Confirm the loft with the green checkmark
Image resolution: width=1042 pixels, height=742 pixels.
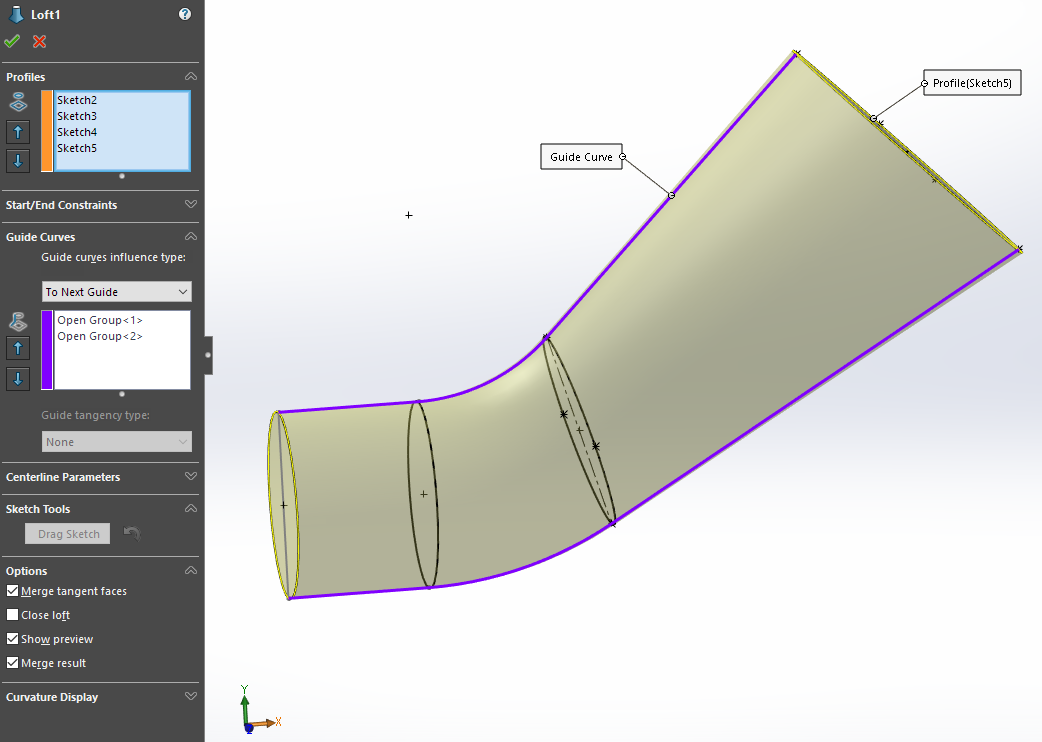point(12,41)
